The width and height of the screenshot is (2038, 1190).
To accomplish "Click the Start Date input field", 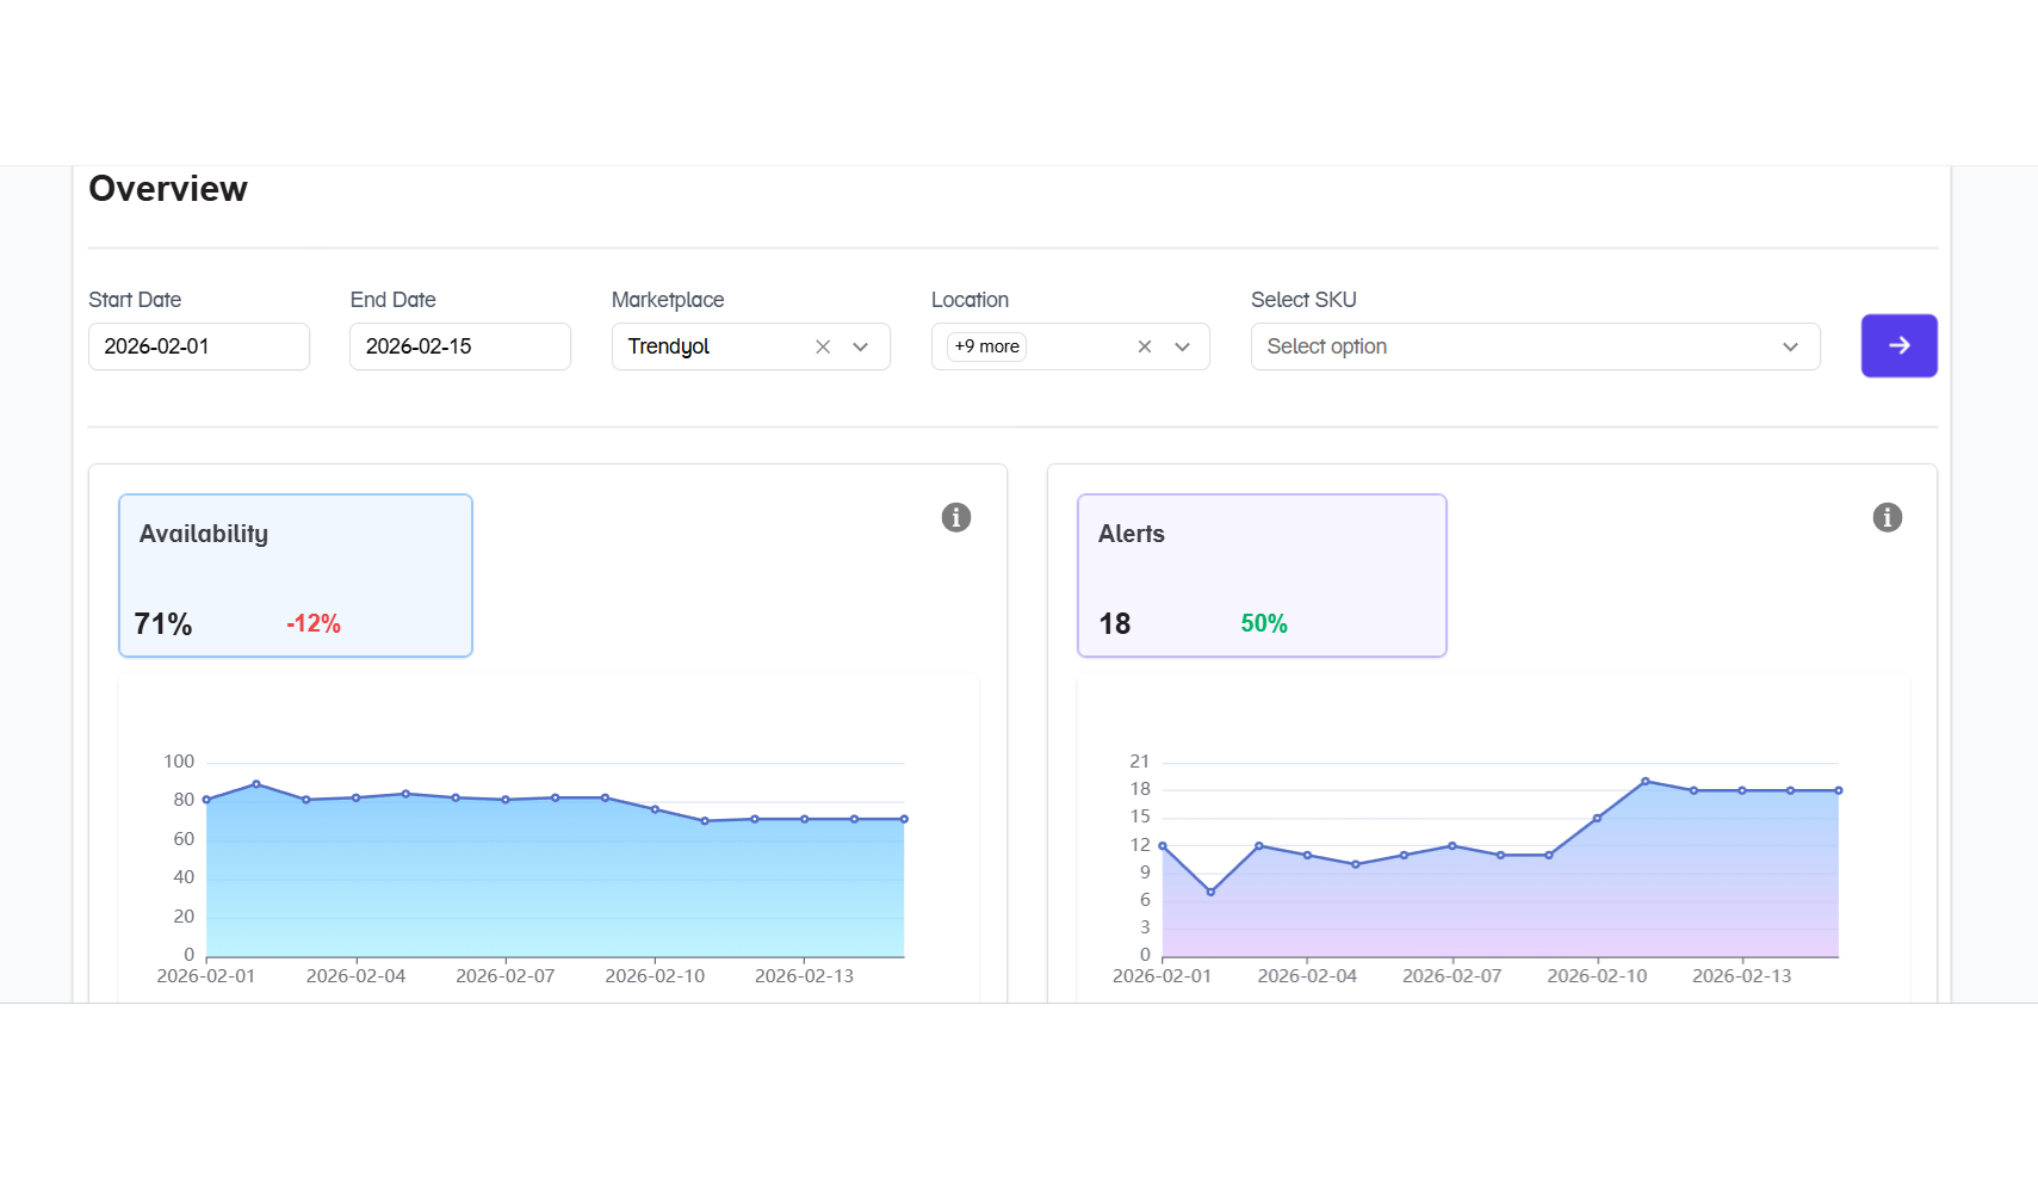I will tap(198, 346).
